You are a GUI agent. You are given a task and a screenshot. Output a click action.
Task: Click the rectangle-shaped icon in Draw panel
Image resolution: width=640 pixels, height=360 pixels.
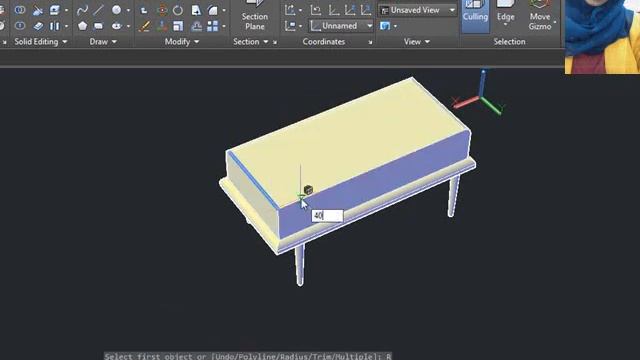(x=98, y=26)
